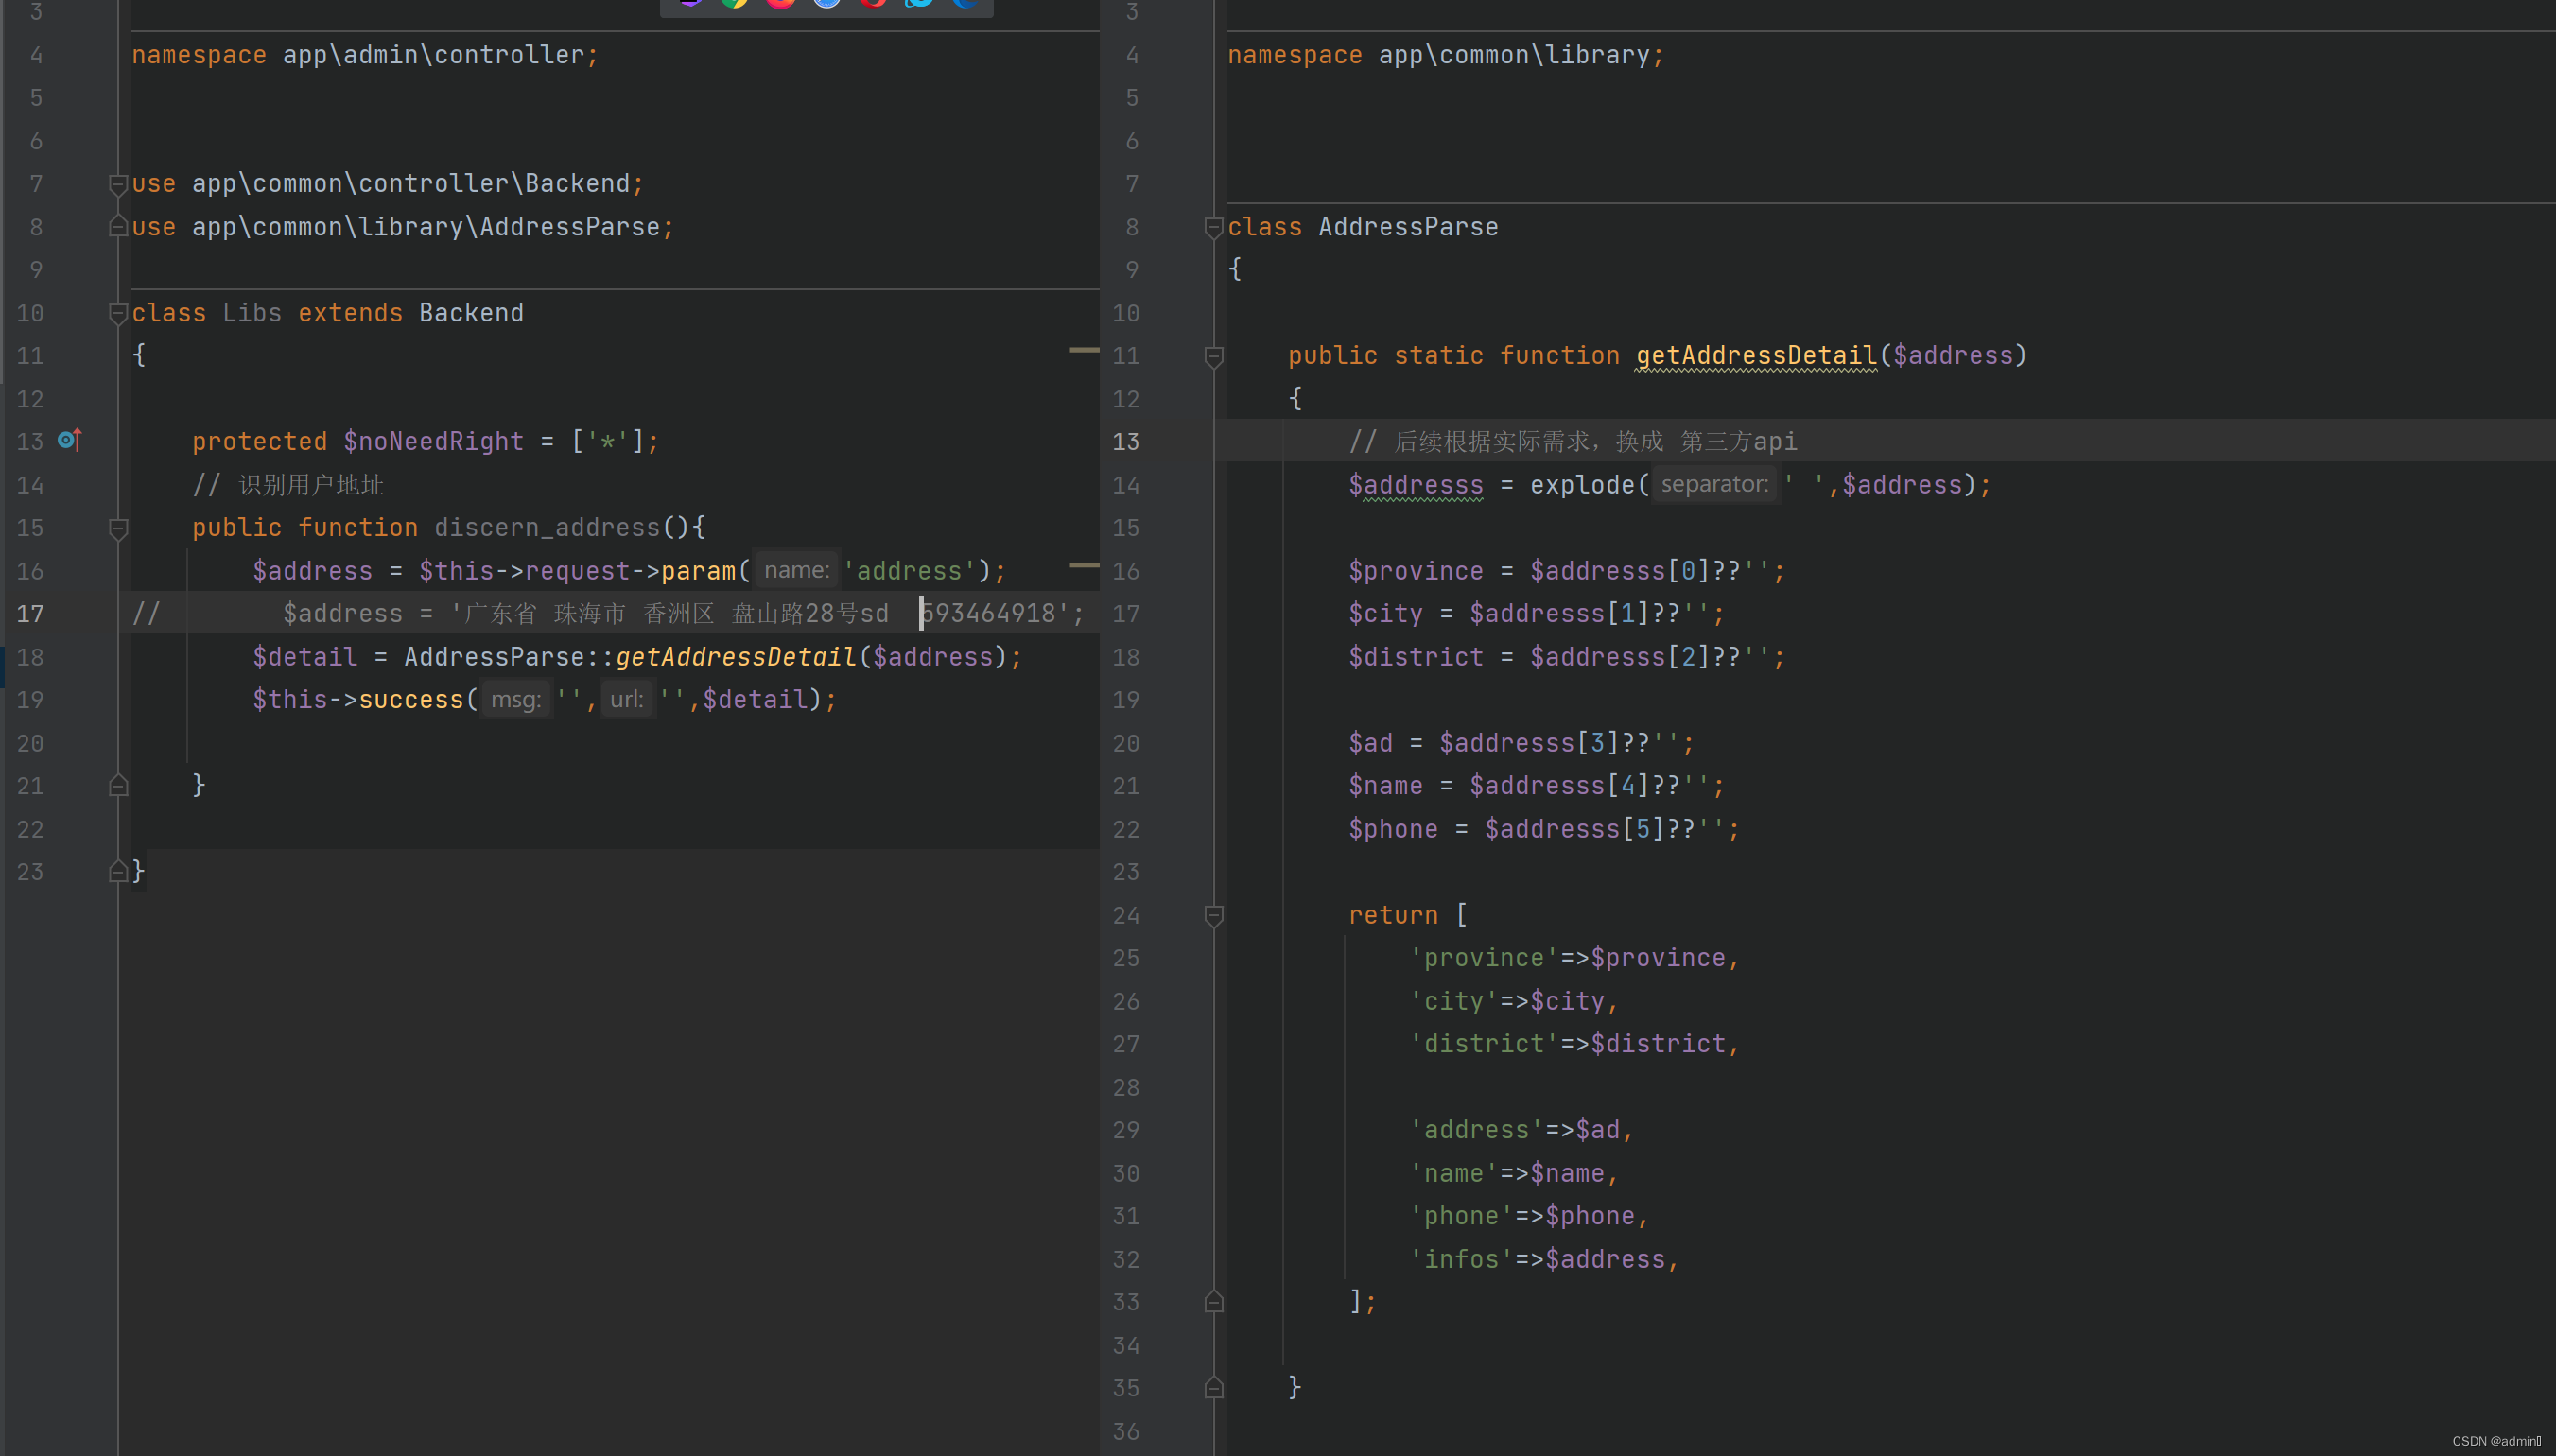Click $district assignment on line 18
The width and height of the screenshot is (2556, 1456).
tap(1567, 657)
